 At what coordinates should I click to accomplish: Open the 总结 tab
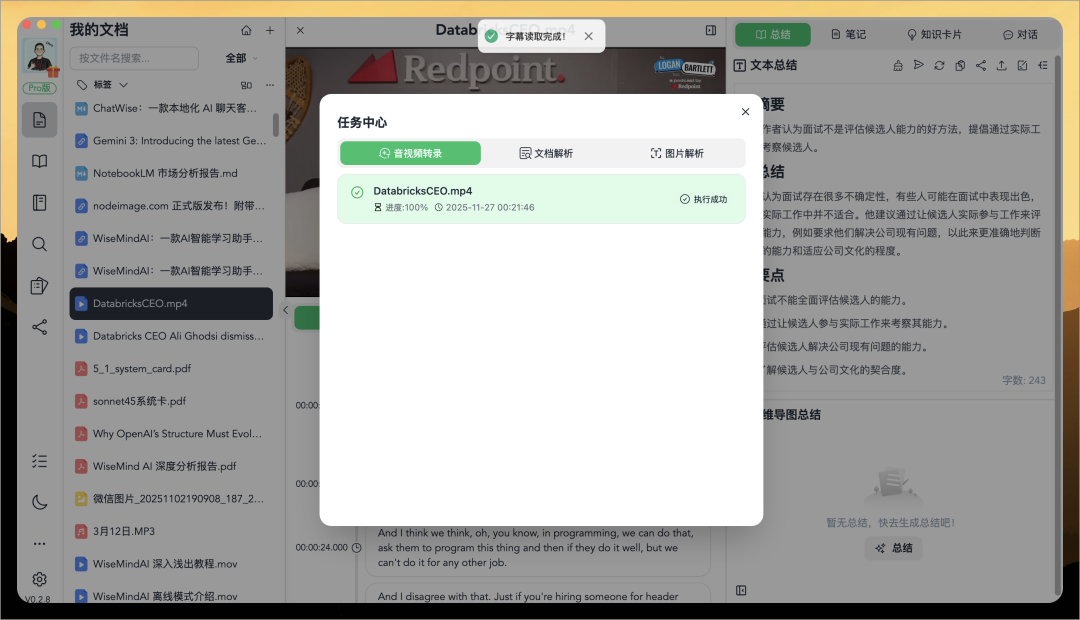coord(773,34)
